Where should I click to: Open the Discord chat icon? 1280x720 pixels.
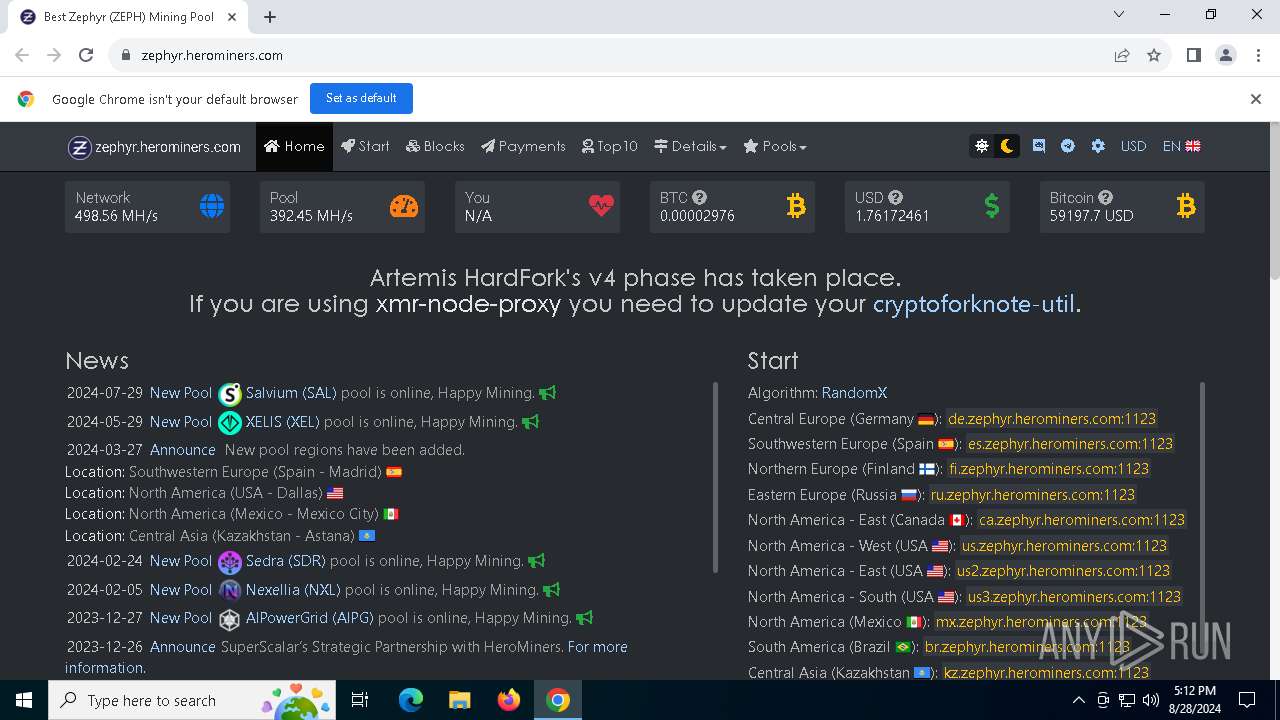pos(1039,146)
